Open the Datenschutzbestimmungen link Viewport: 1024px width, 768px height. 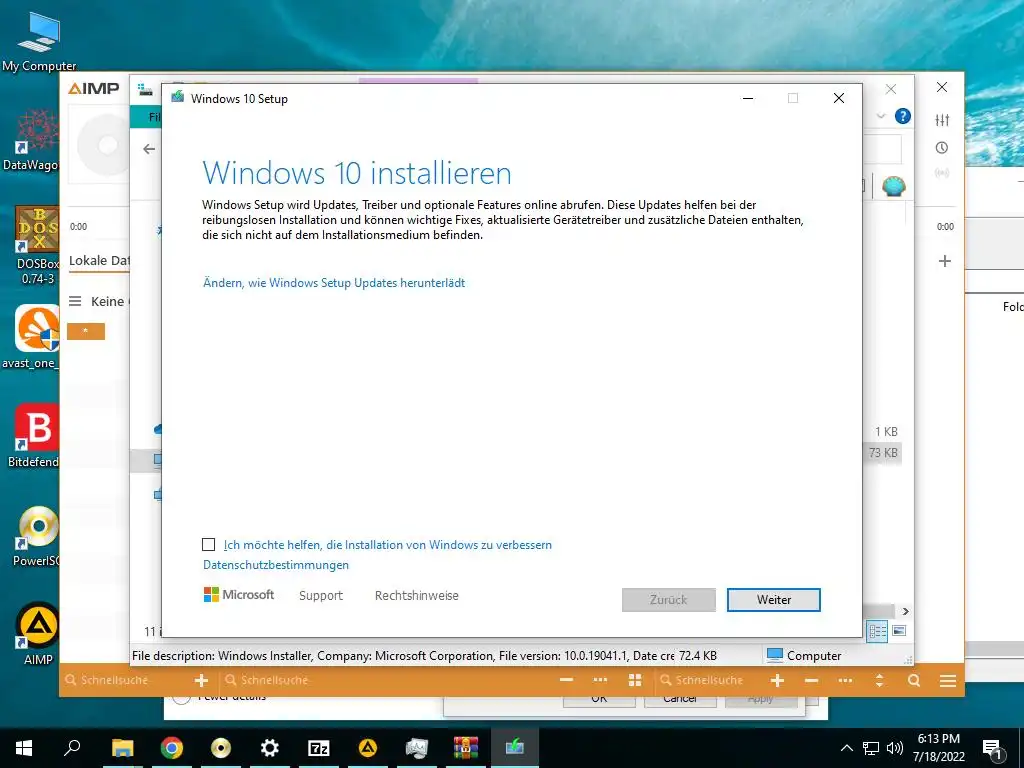[x=276, y=565]
